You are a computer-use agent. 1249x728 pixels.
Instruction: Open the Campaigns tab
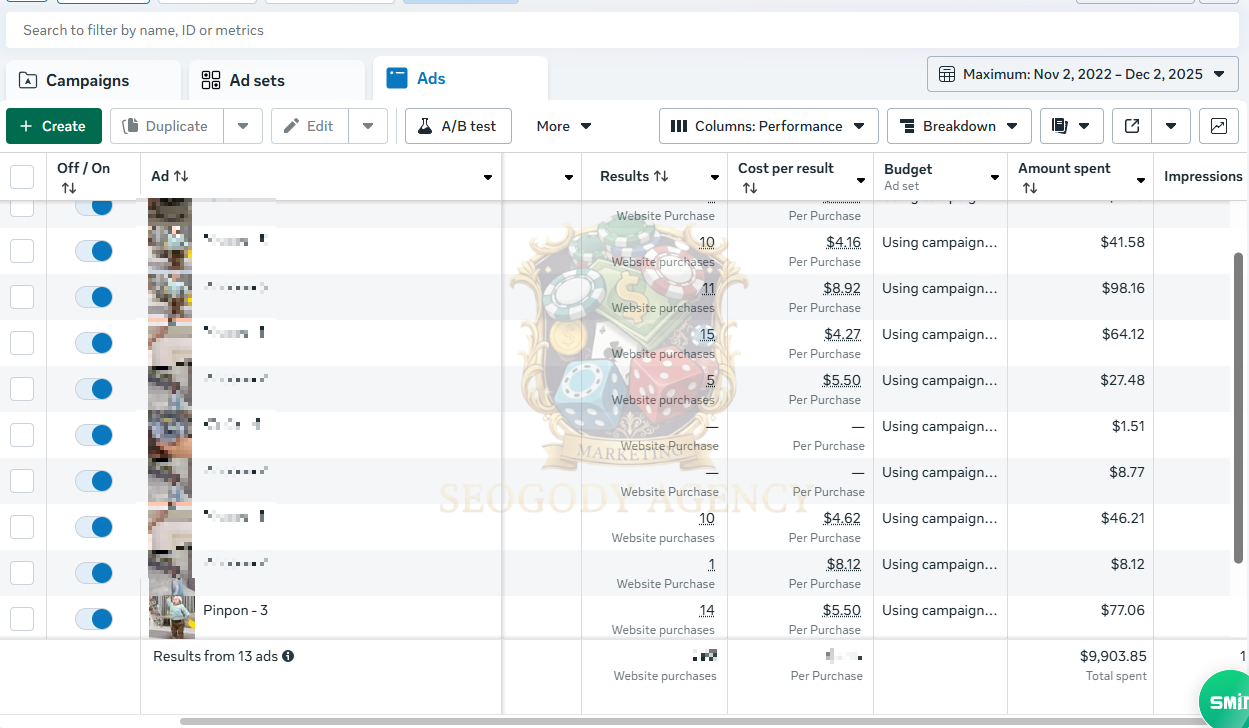tap(93, 80)
